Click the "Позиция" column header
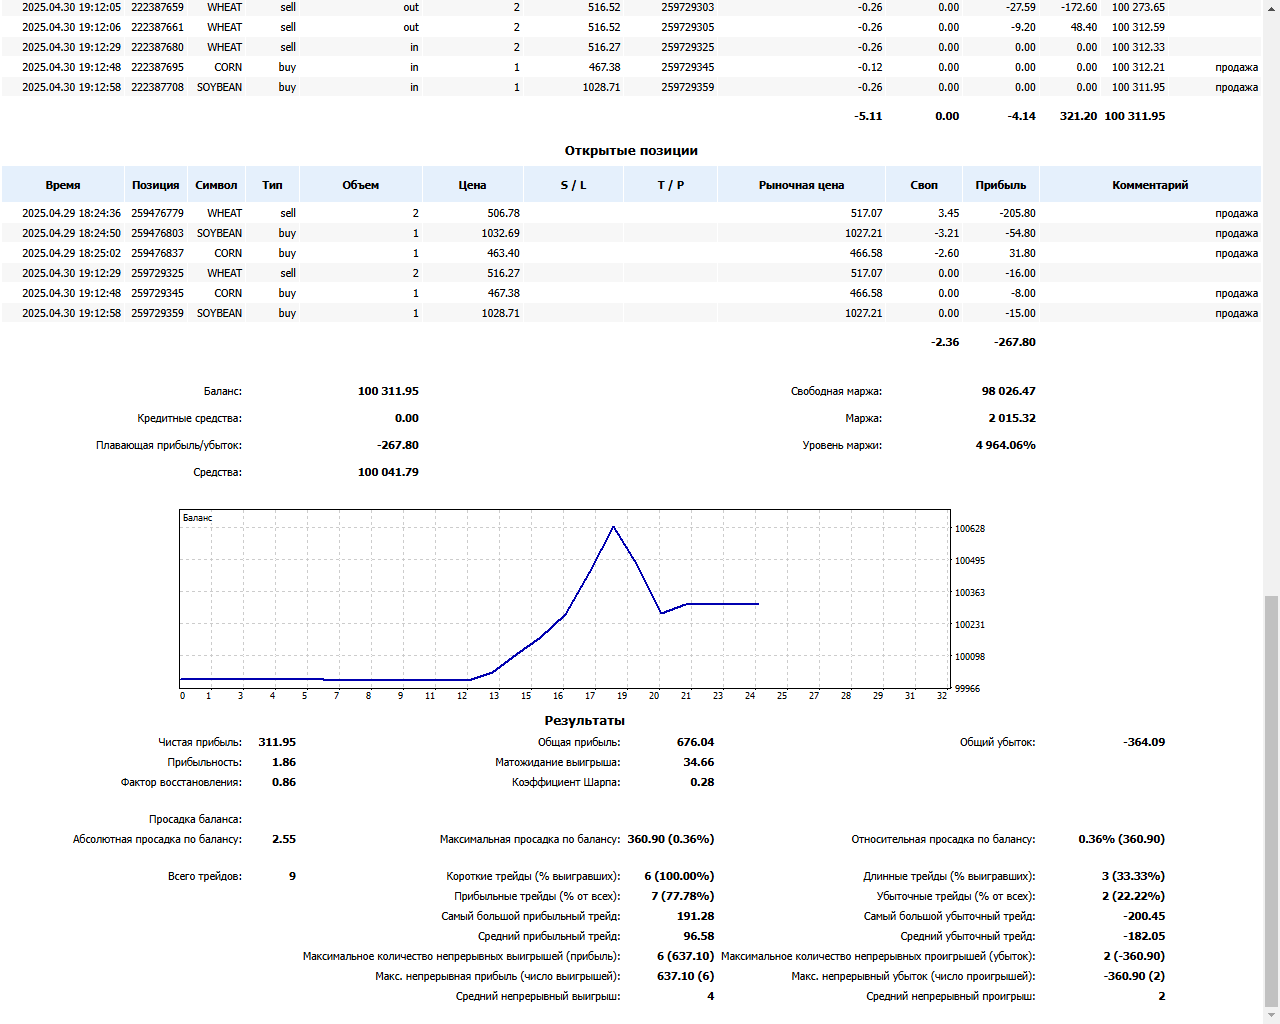The image size is (1280, 1024). [x=156, y=185]
